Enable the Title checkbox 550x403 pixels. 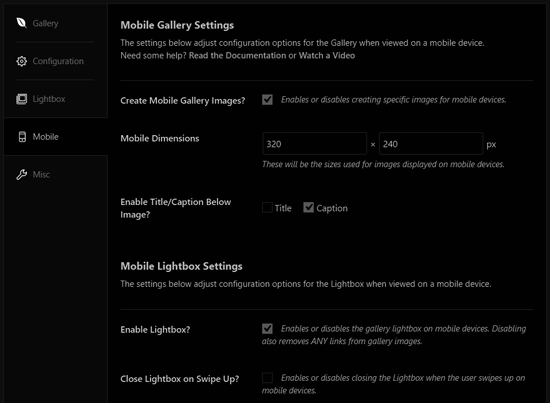(267, 208)
